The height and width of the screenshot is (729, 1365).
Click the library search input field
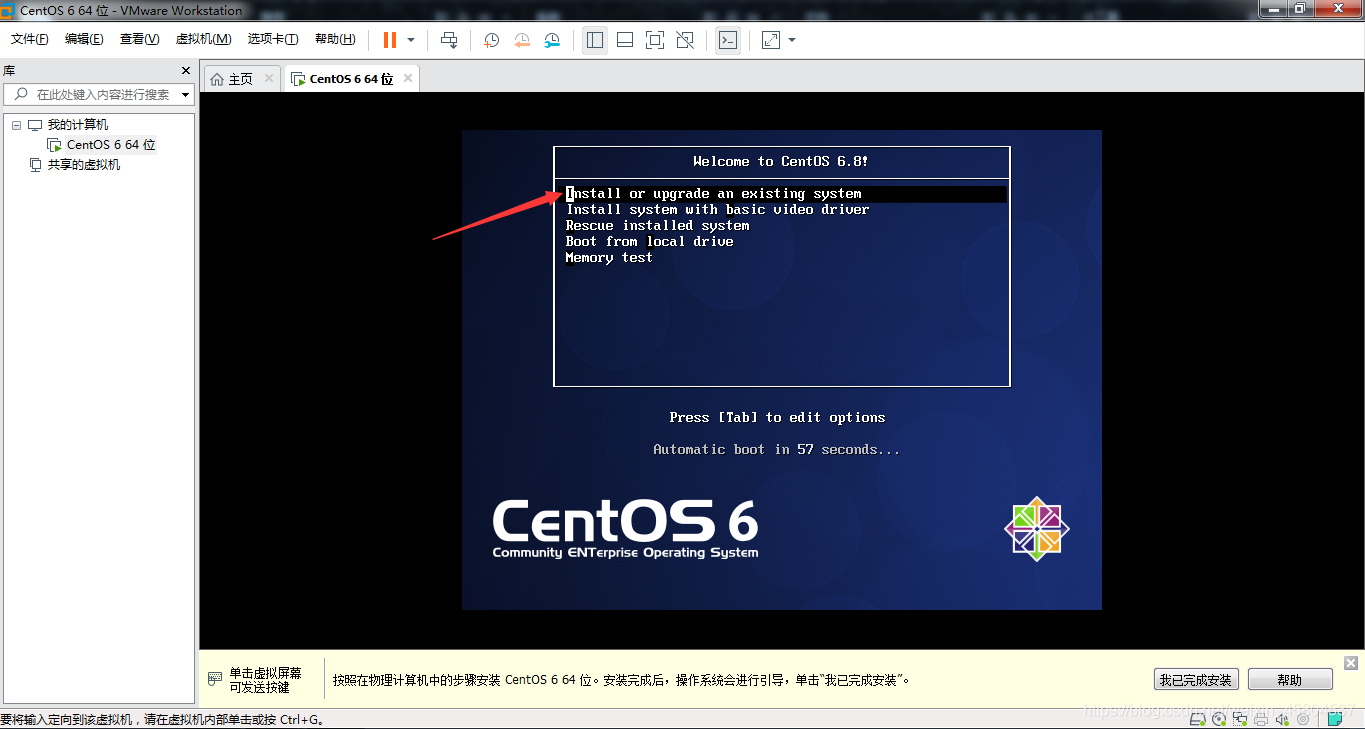(100, 94)
